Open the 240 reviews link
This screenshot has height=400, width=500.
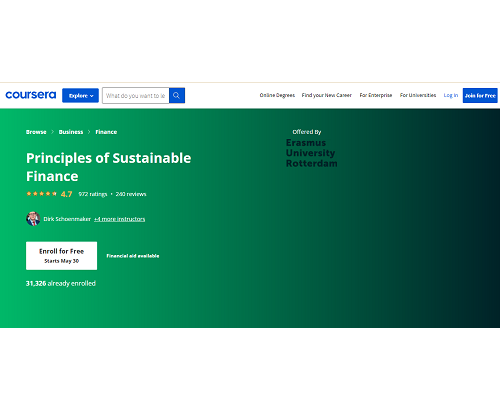[x=131, y=194]
